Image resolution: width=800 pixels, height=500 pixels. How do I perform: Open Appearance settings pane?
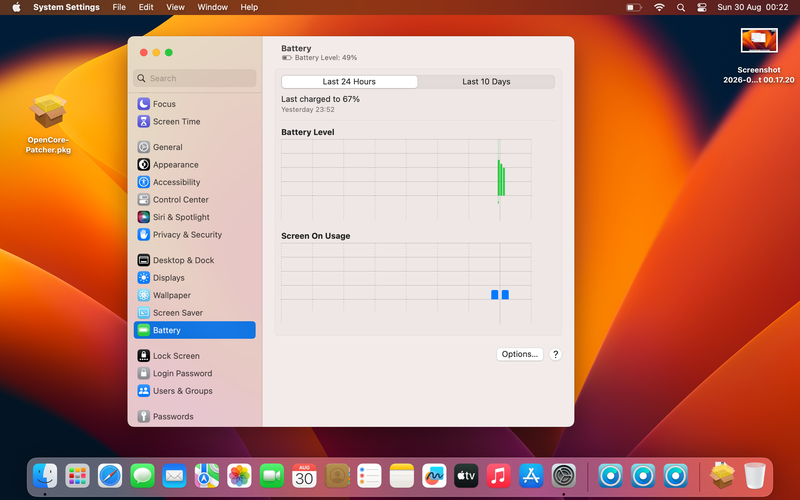pos(194,165)
